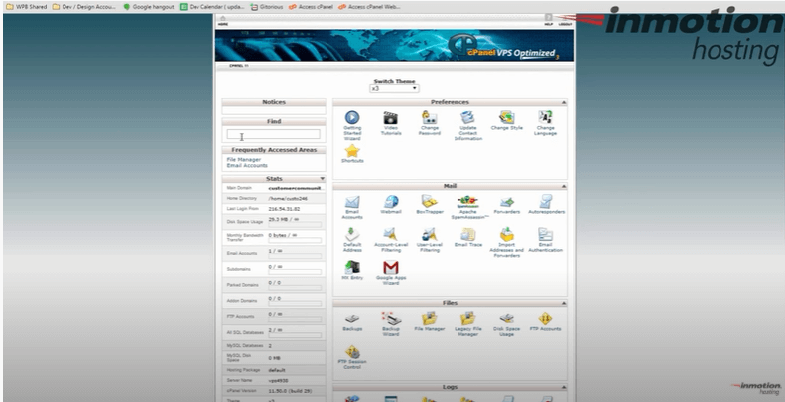
Task: Collapse the Stats panel arrow
Action: pos(322,179)
